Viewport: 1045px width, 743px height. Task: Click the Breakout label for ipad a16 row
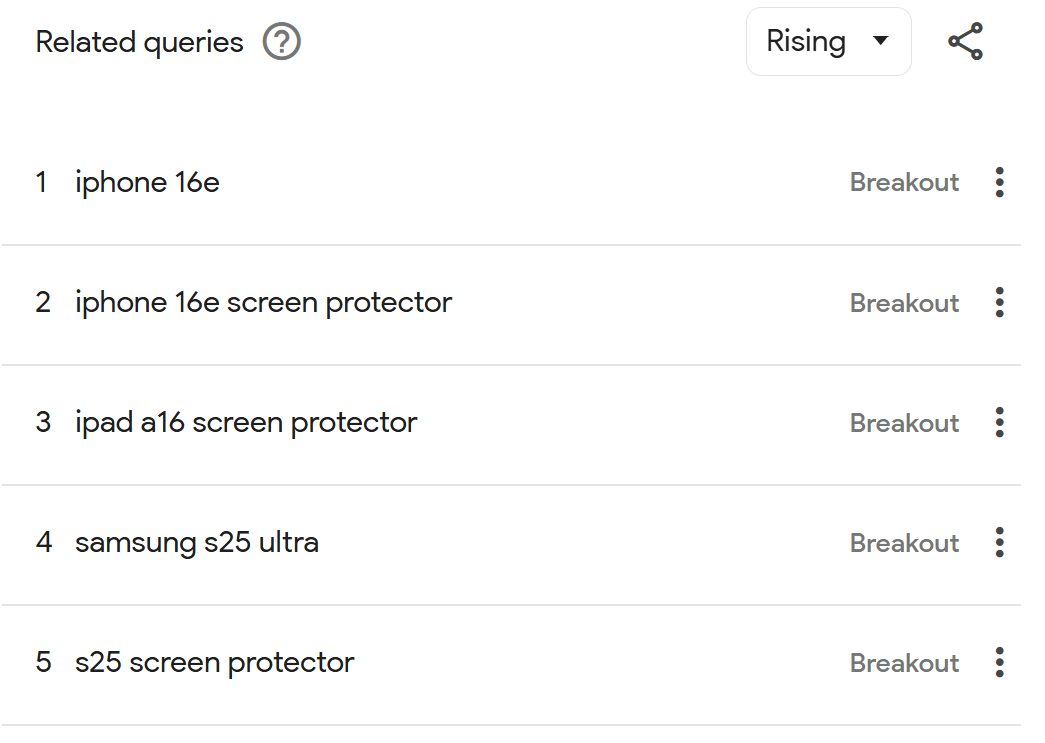[904, 422]
